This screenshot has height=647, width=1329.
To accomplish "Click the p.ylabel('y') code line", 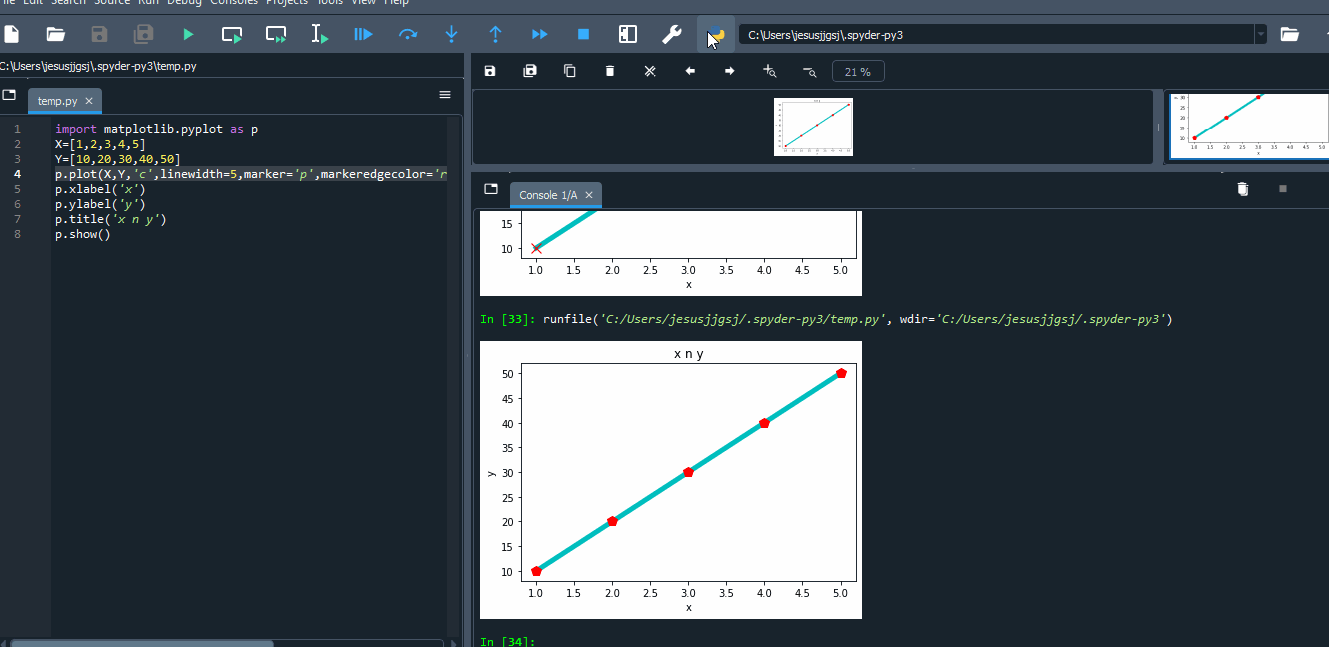I will pyautogui.click(x=100, y=204).
